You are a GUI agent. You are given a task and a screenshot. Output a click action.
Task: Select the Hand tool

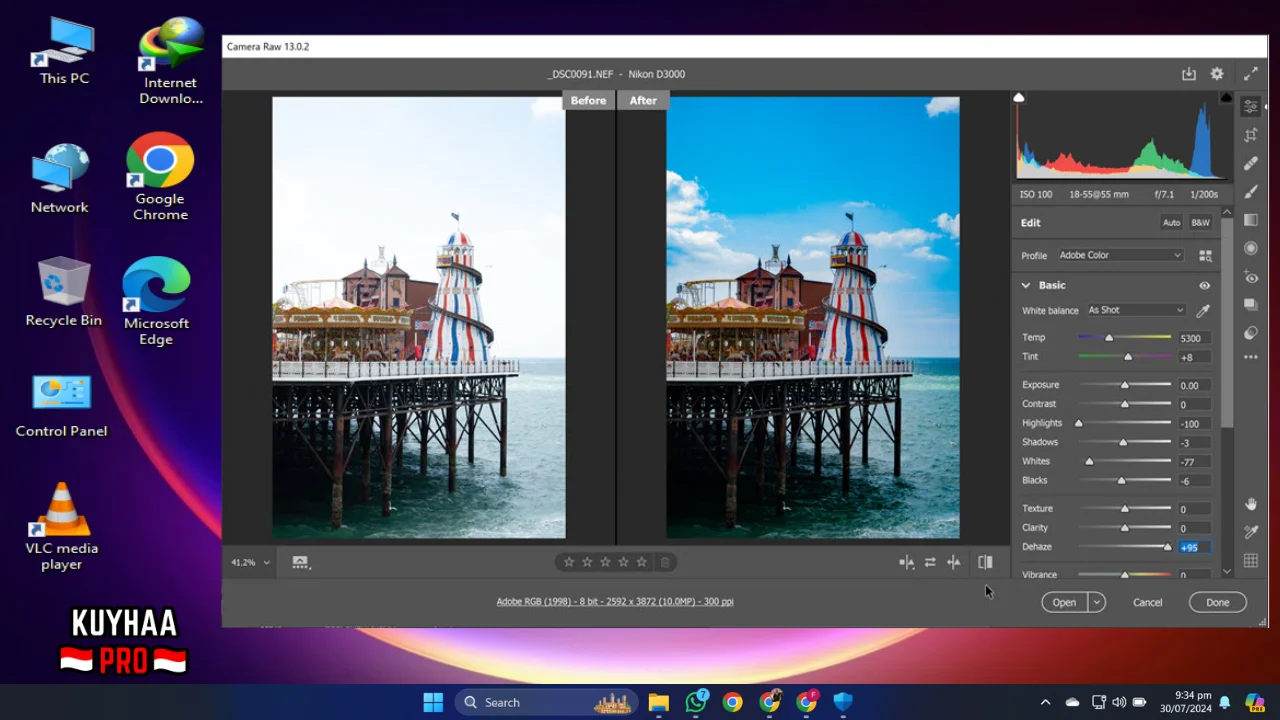1251,504
